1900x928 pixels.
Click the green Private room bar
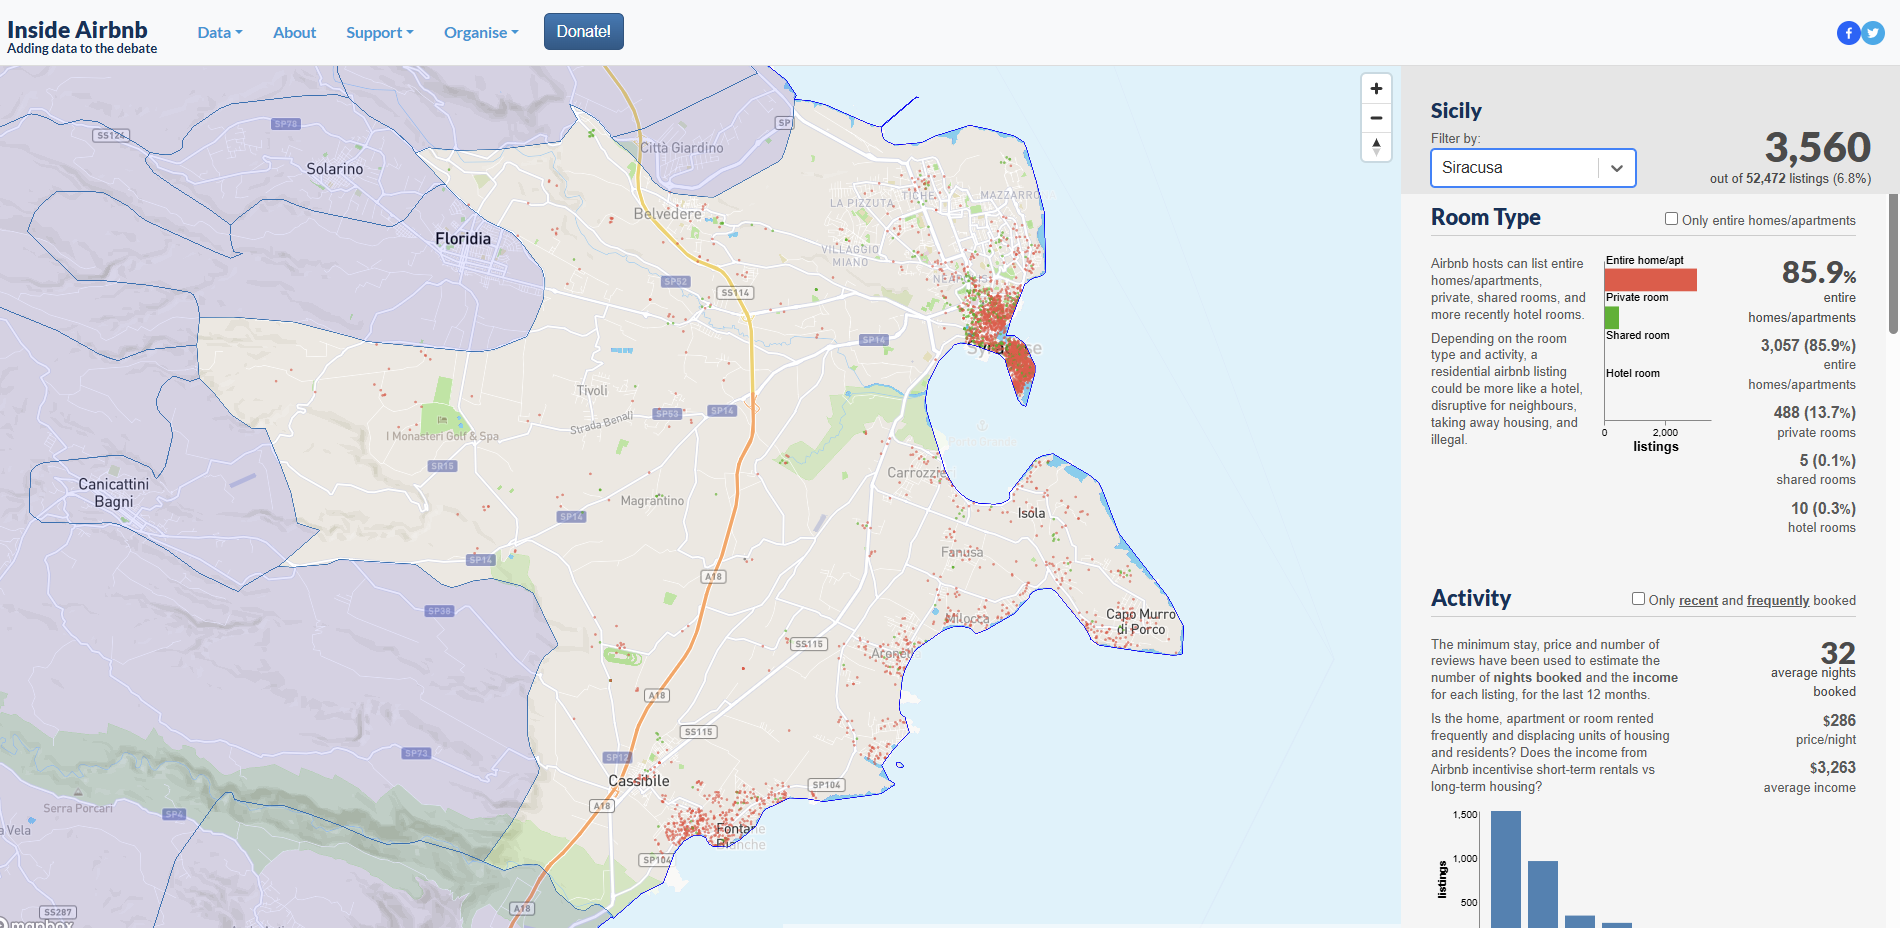[x=1612, y=317]
